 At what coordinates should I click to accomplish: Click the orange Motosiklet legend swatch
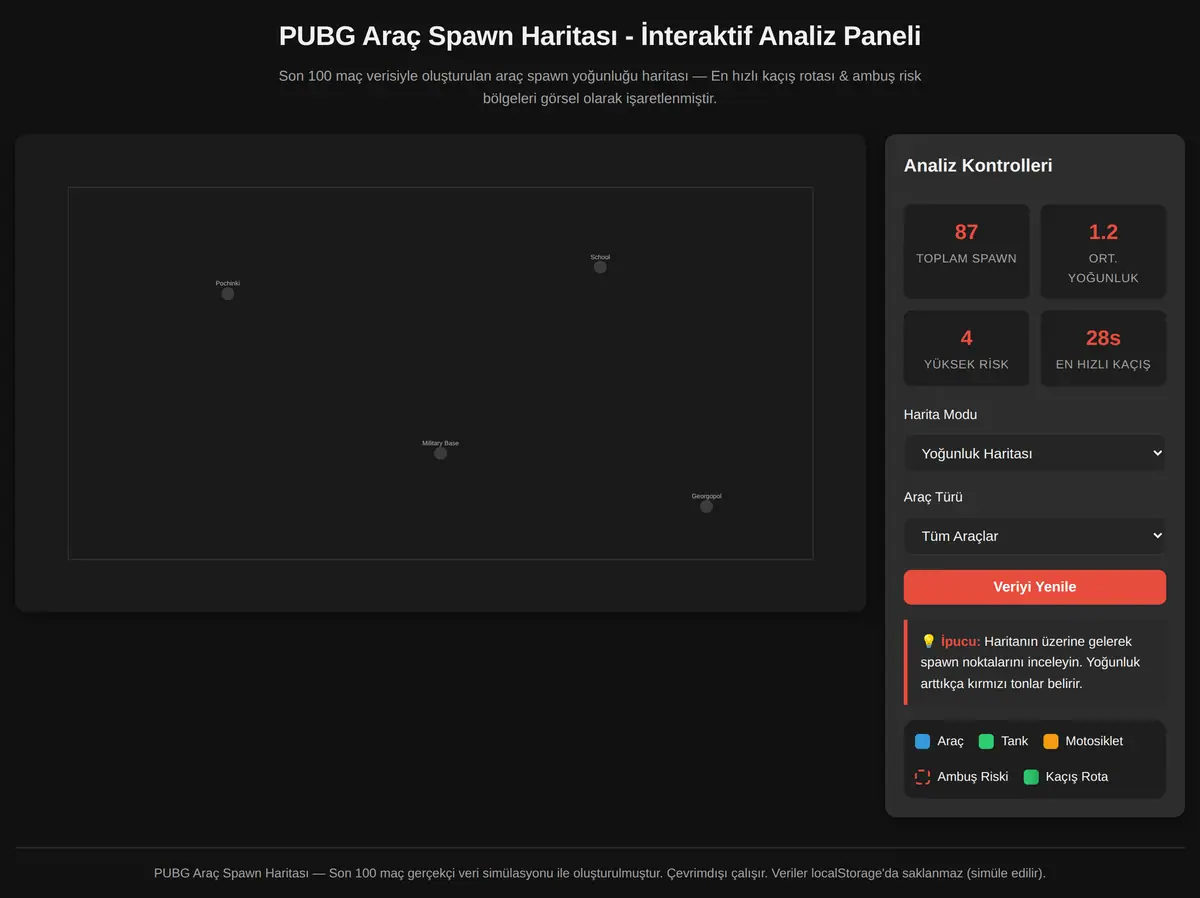click(1051, 741)
